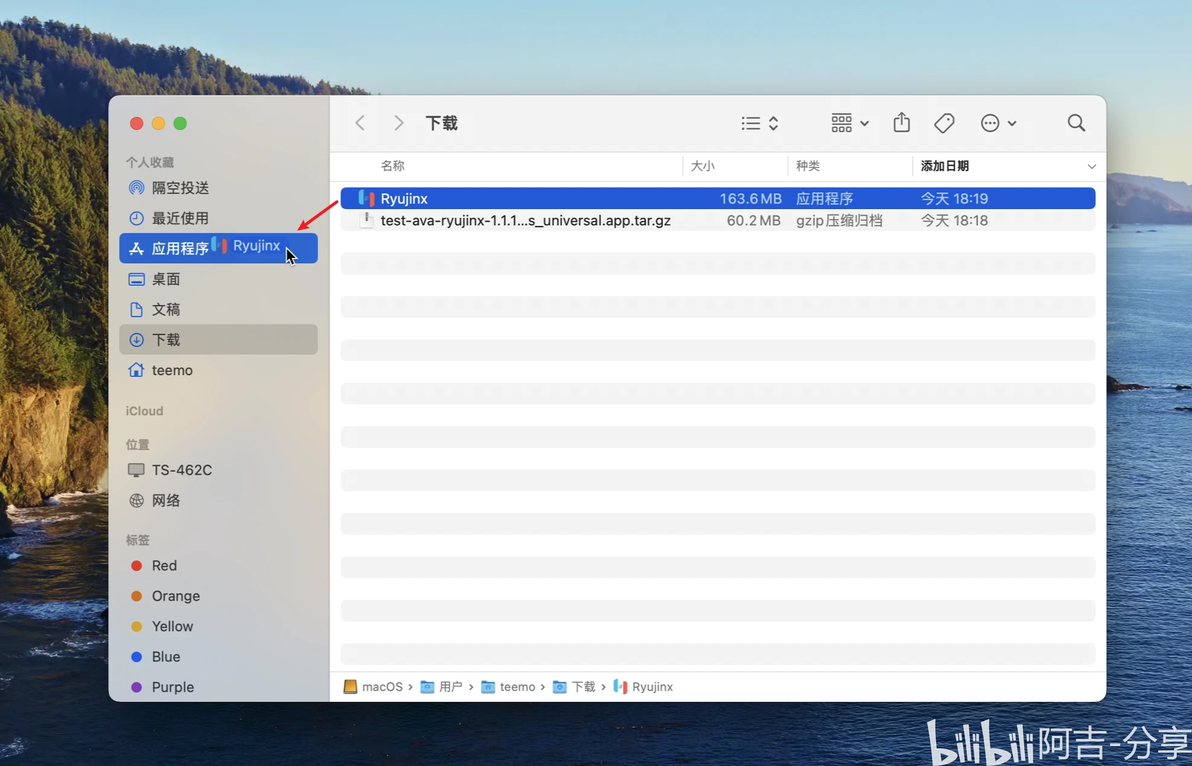Open 网络 in sidebar
This screenshot has width=1192, height=766.
click(218, 500)
